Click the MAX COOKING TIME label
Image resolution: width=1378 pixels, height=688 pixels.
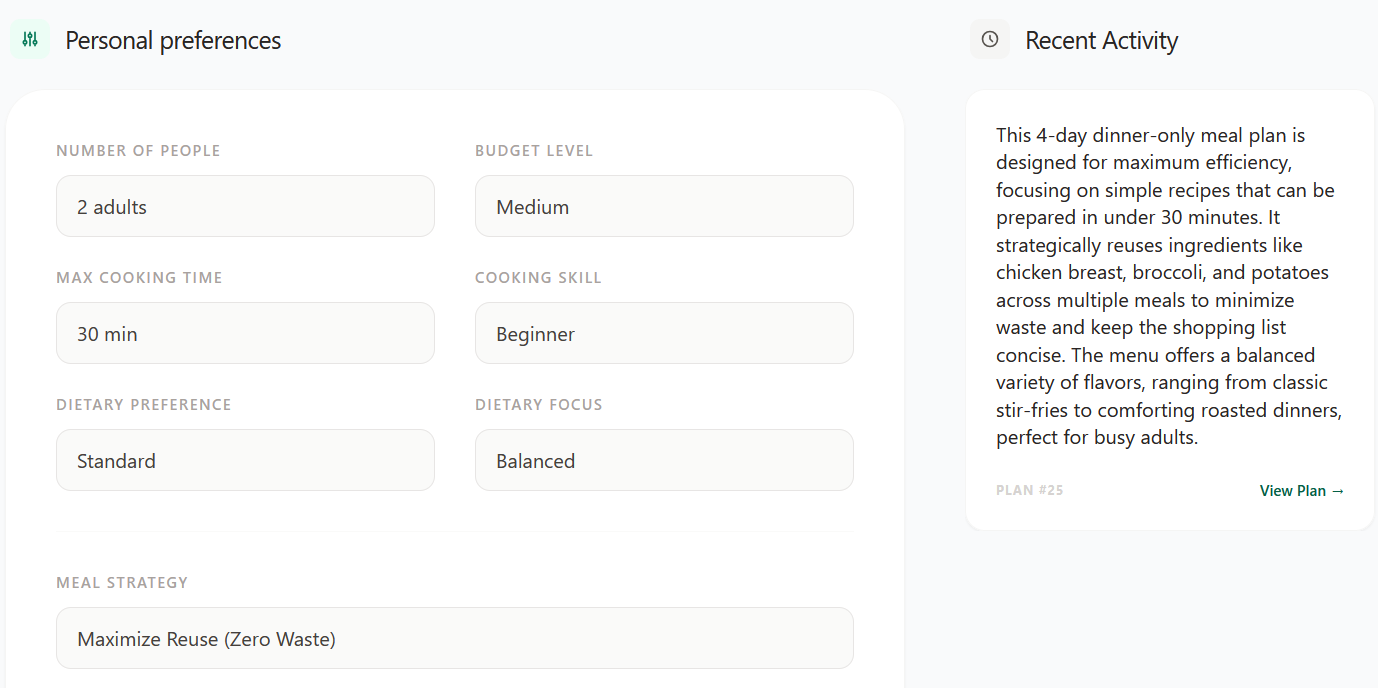139,278
